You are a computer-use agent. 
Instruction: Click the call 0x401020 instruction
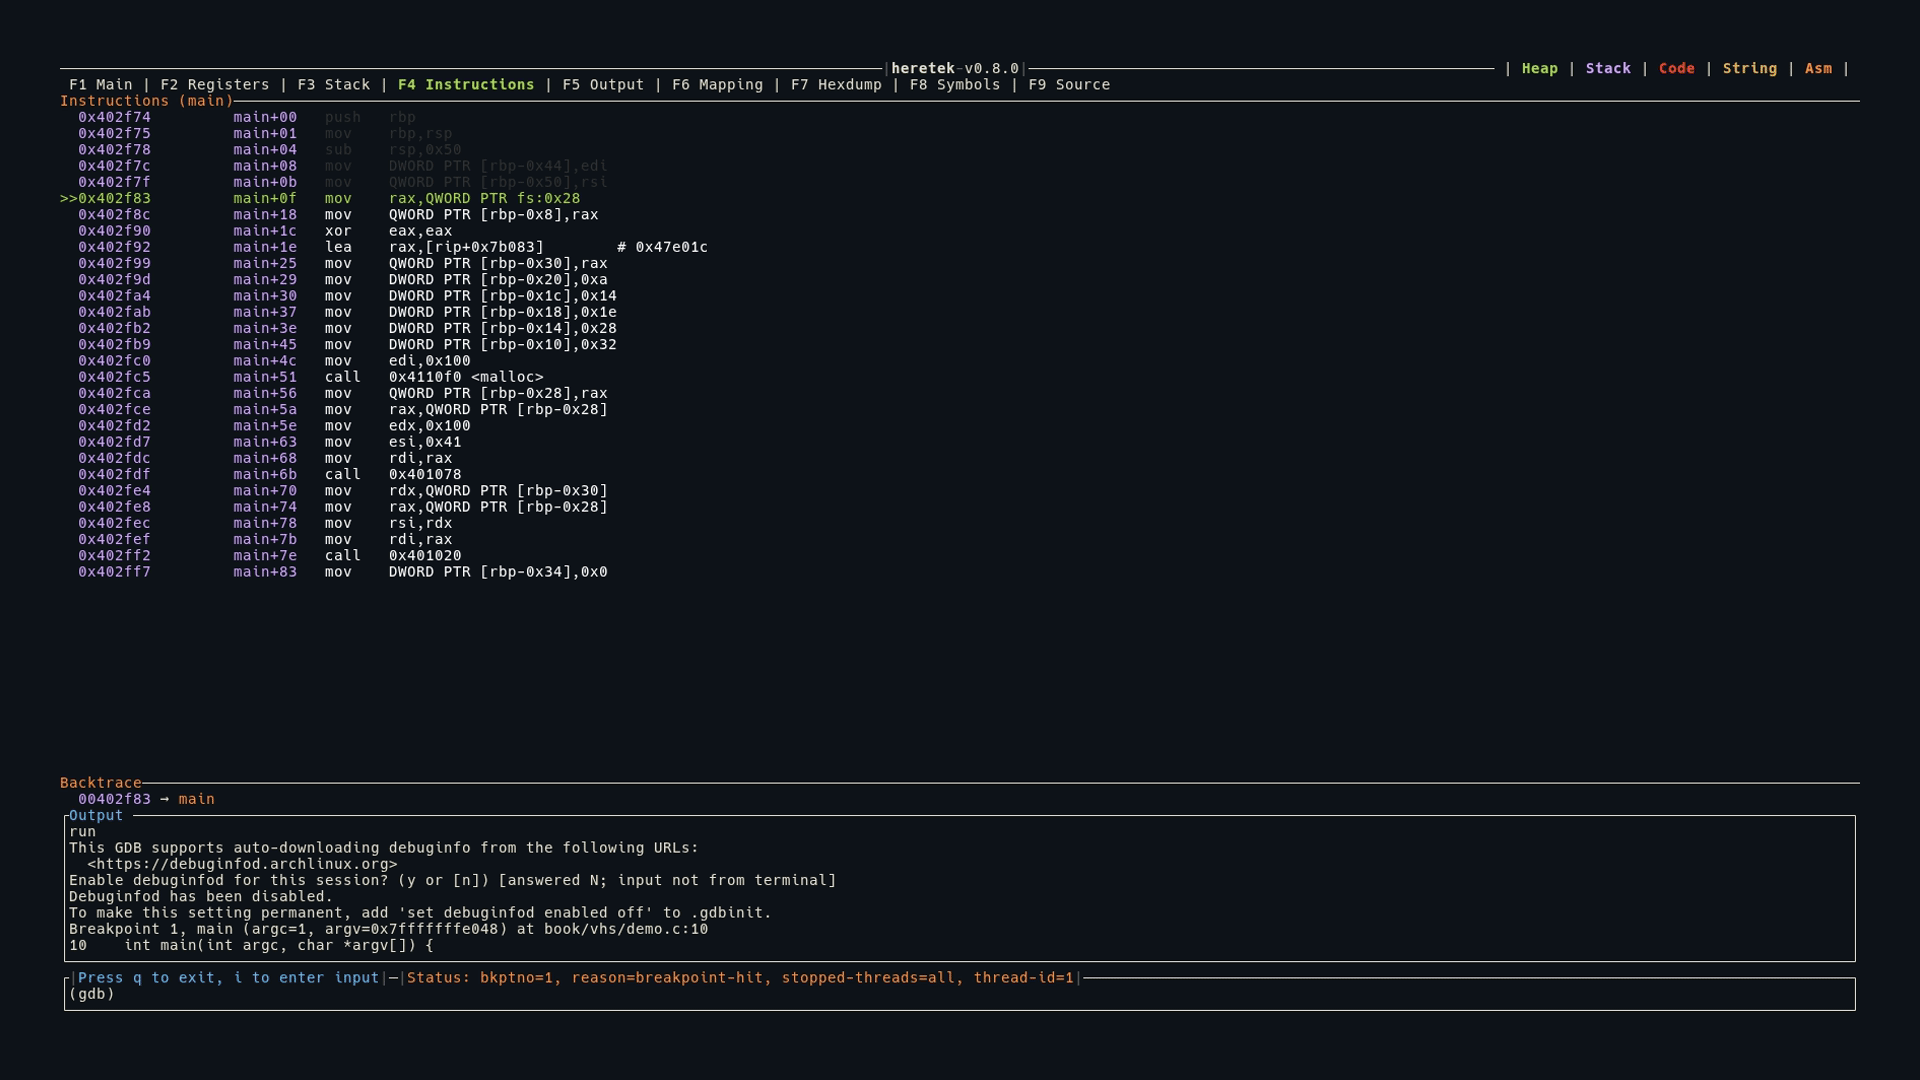(393, 556)
